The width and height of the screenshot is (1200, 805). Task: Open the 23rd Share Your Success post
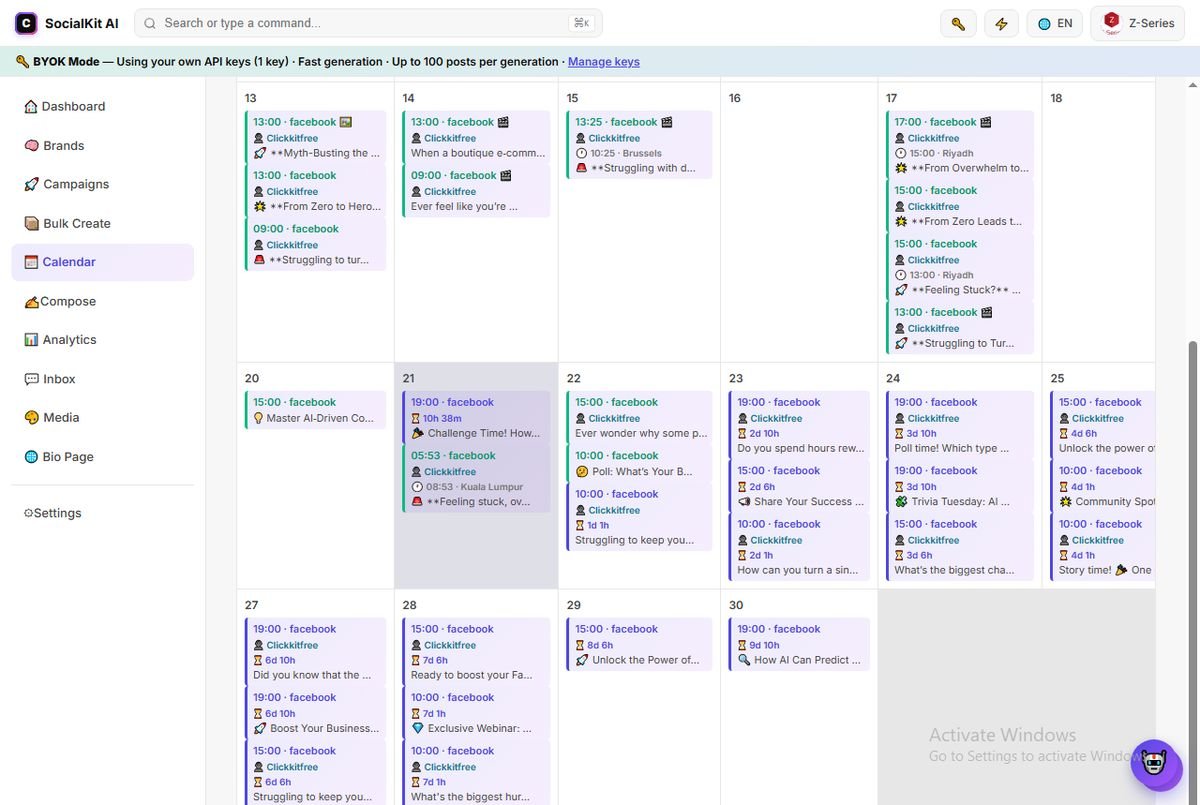click(x=800, y=486)
